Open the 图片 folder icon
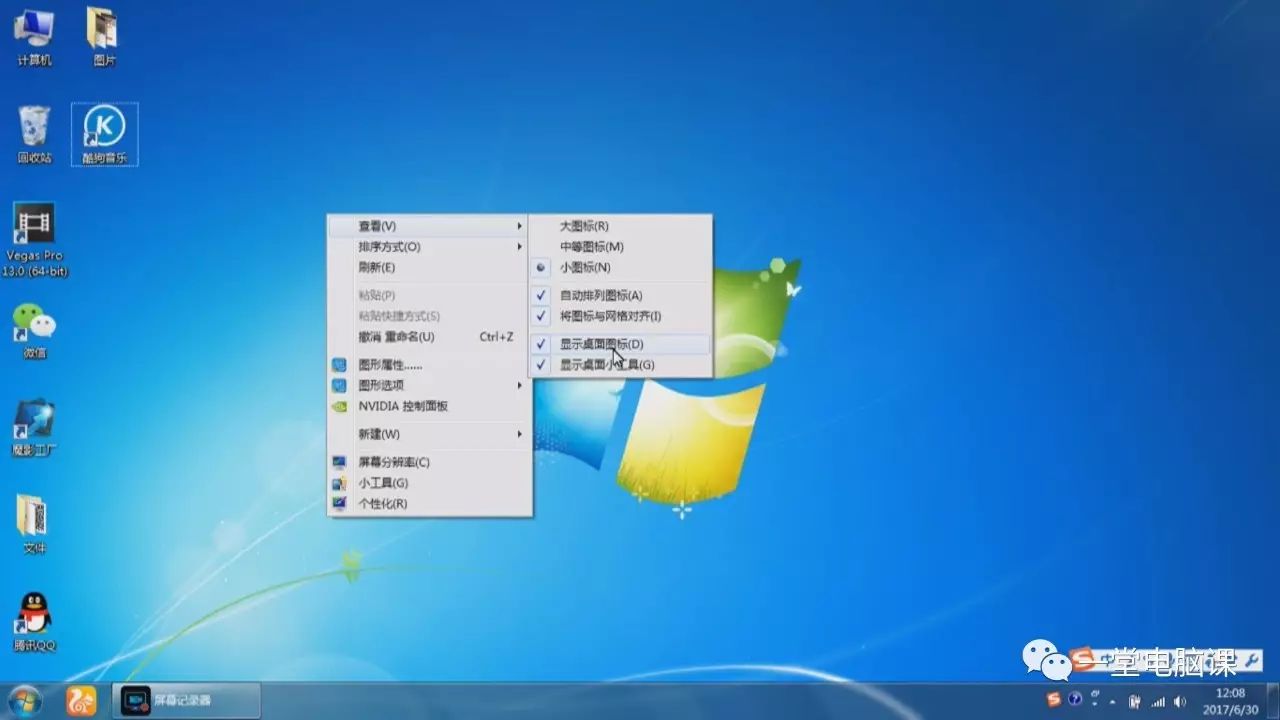The width and height of the screenshot is (1280, 720). coord(103,36)
